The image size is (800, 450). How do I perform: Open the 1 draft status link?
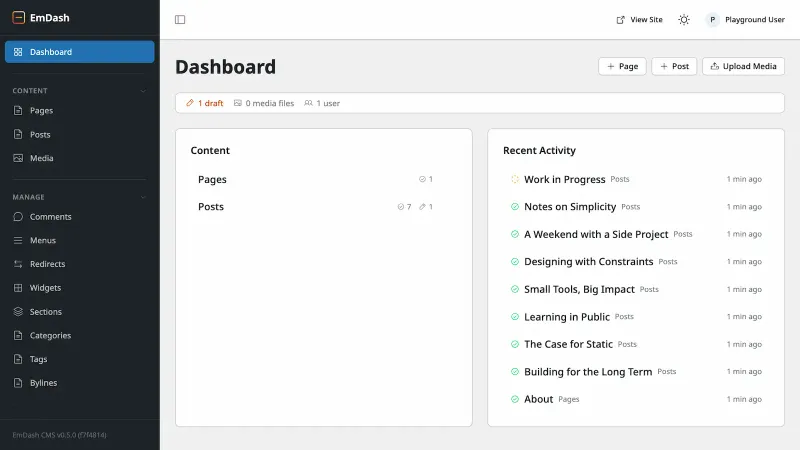click(205, 103)
